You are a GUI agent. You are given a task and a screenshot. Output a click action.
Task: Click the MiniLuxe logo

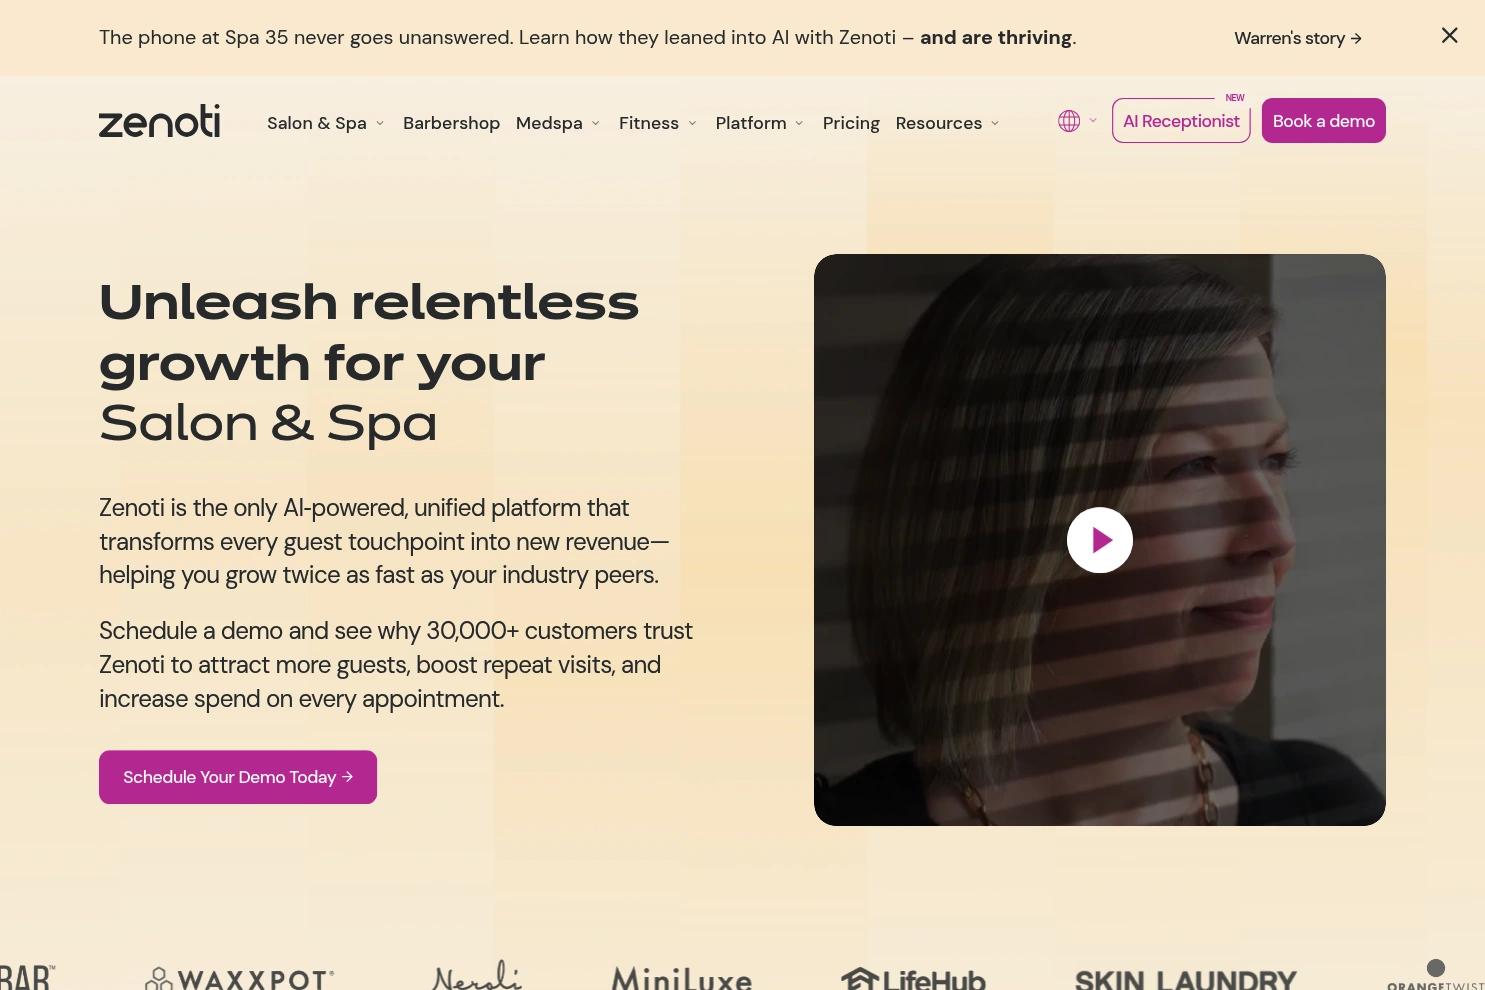682,978
